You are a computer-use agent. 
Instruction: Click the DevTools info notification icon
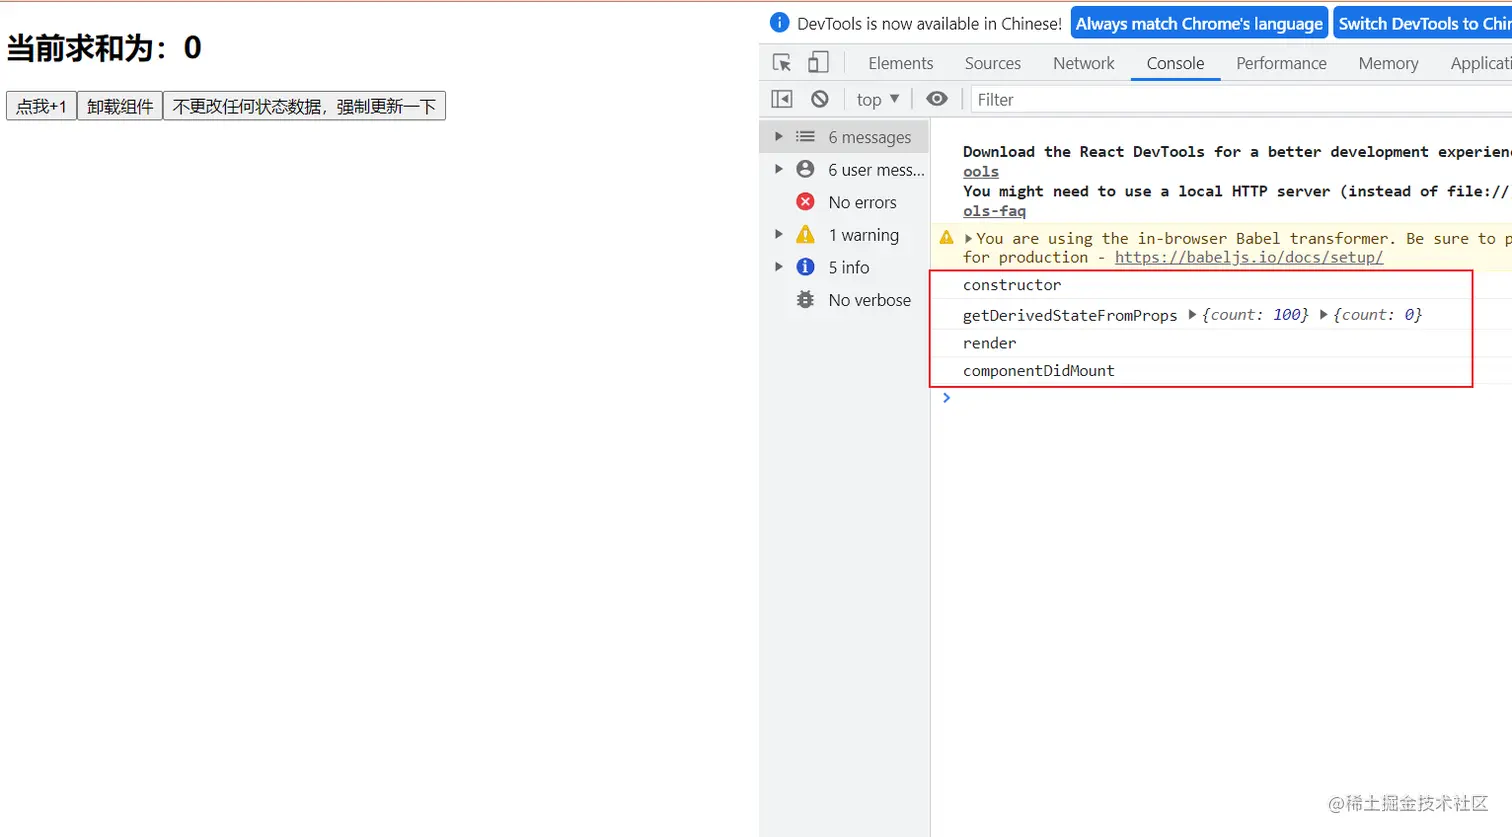point(779,22)
